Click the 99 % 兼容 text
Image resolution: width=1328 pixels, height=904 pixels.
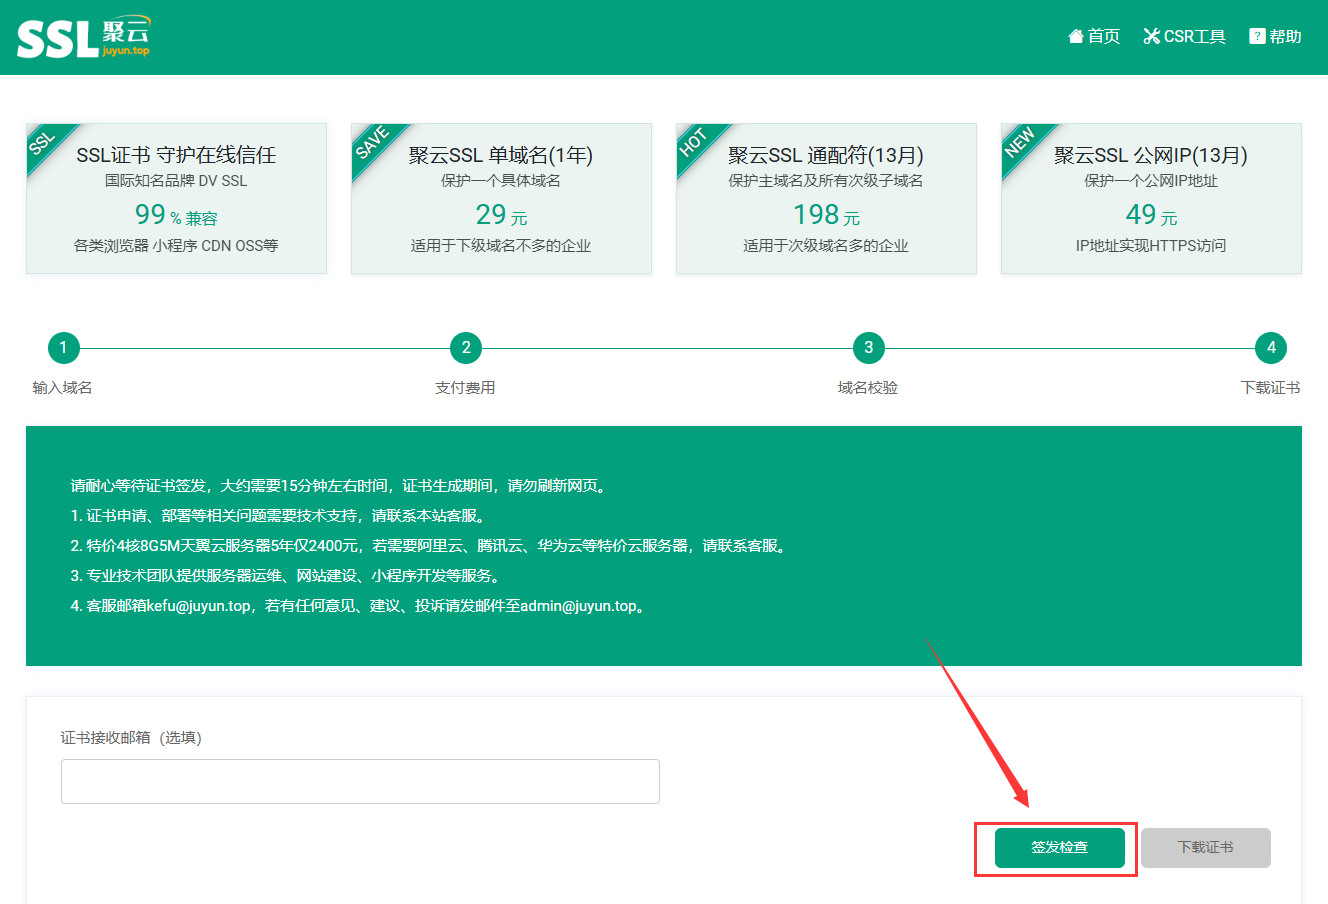coord(176,215)
